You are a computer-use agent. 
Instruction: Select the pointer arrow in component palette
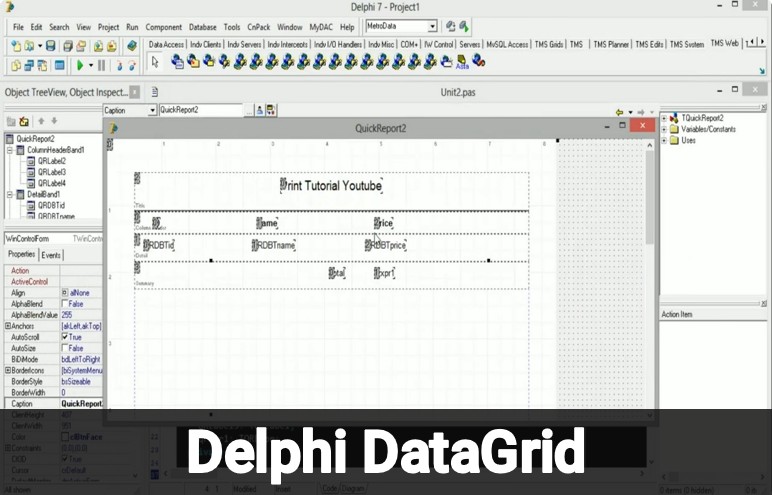(x=155, y=63)
